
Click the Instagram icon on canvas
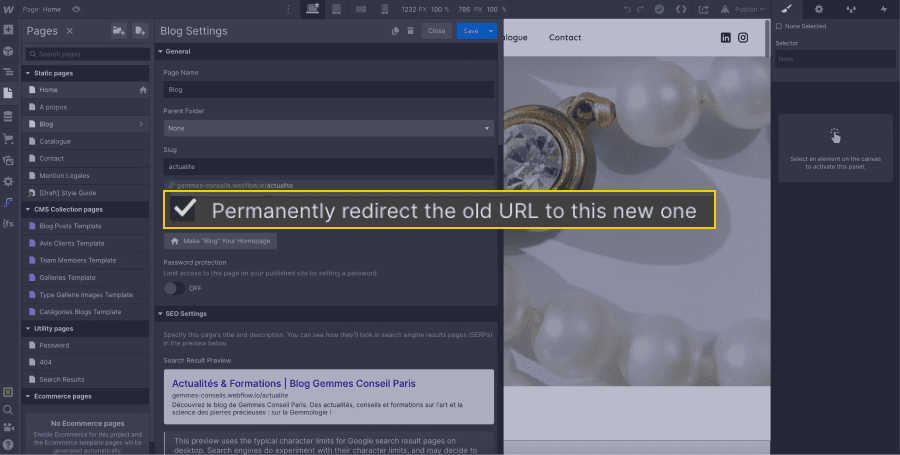[x=743, y=38]
